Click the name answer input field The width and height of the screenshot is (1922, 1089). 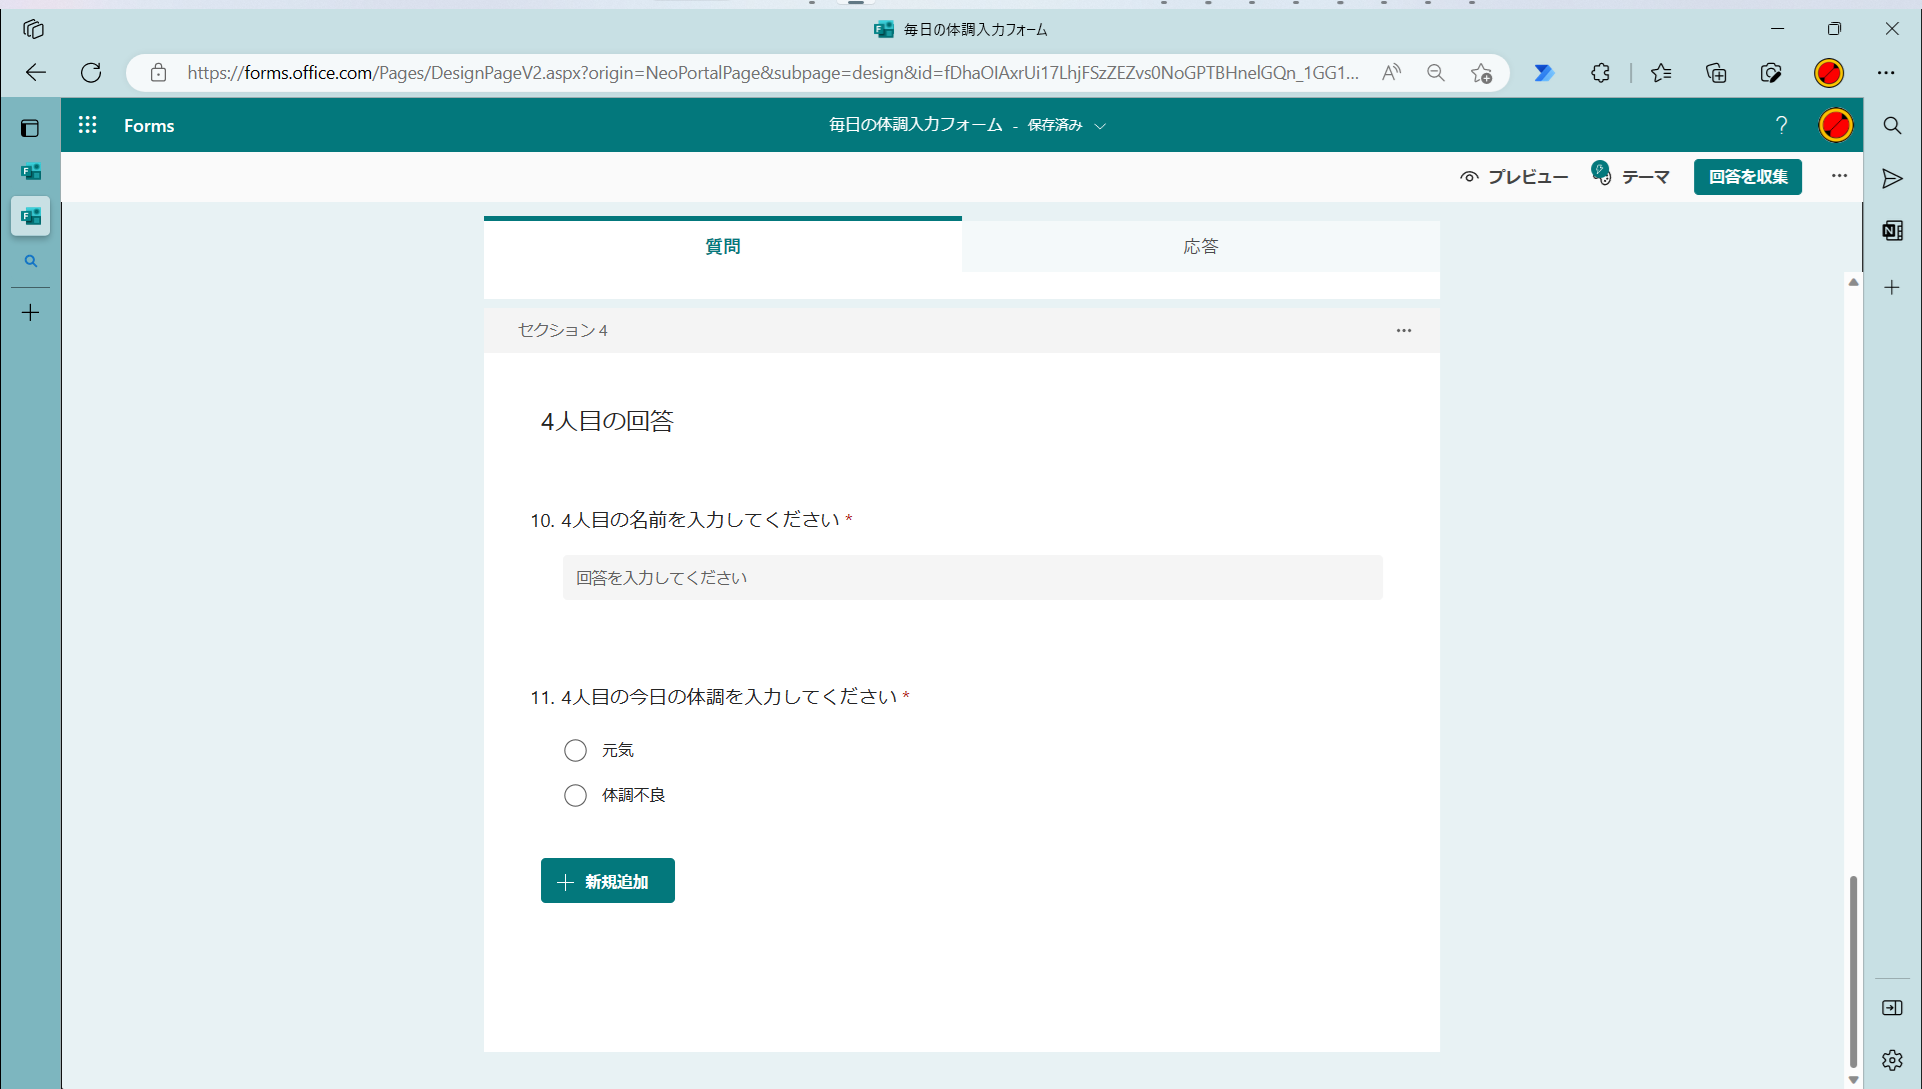[972, 578]
